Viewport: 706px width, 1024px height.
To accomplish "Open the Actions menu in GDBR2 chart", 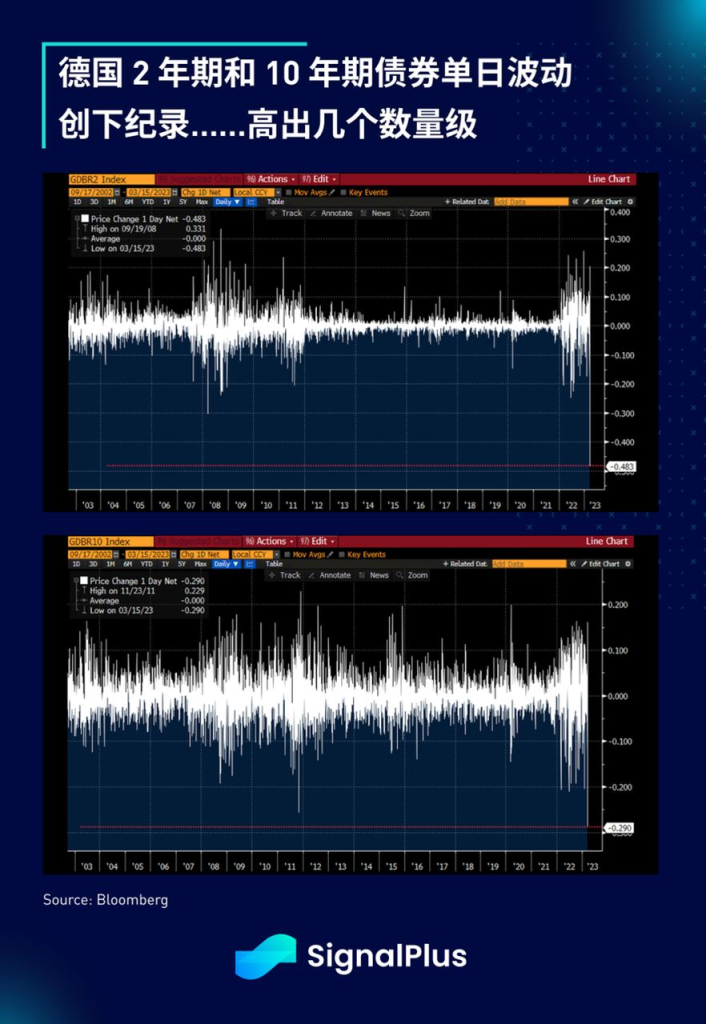I will [x=272, y=179].
